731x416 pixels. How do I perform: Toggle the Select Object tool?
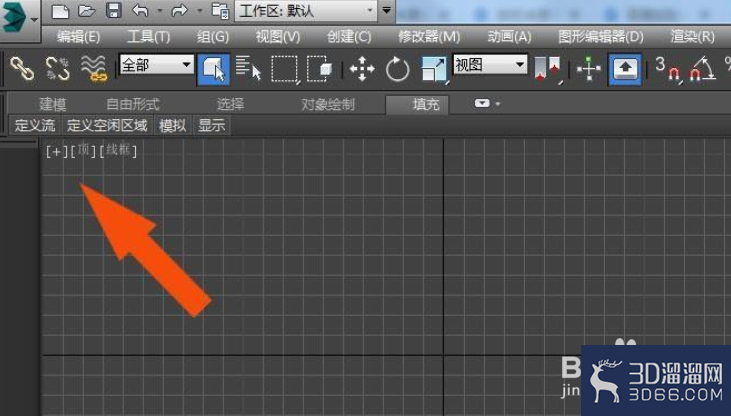pos(214,69)
